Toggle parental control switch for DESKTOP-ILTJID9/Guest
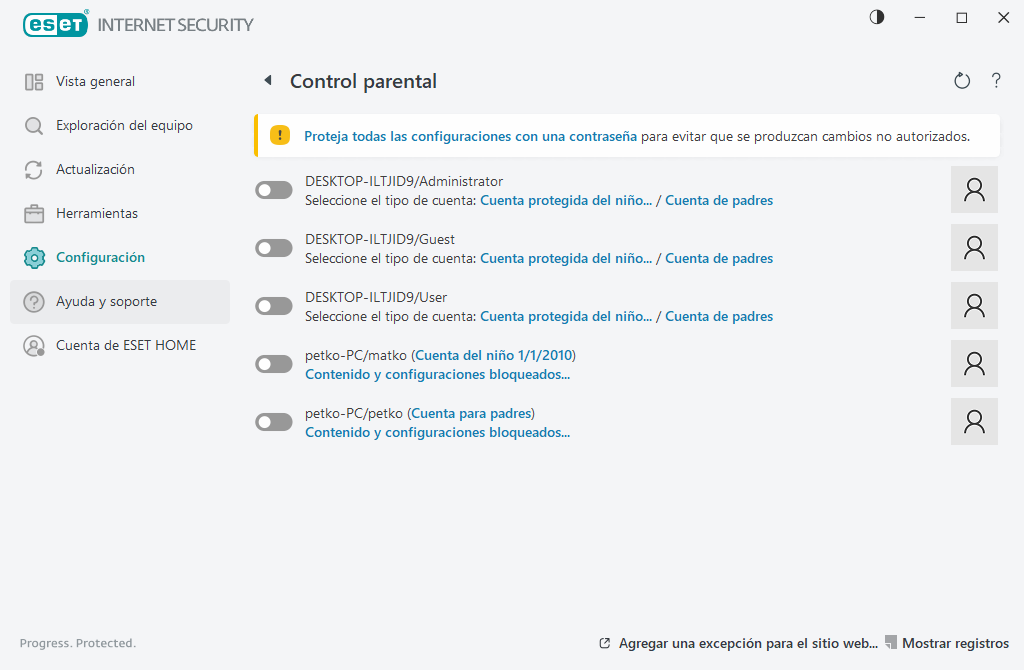Screen dimensions: 1024x670 (274, 248)
